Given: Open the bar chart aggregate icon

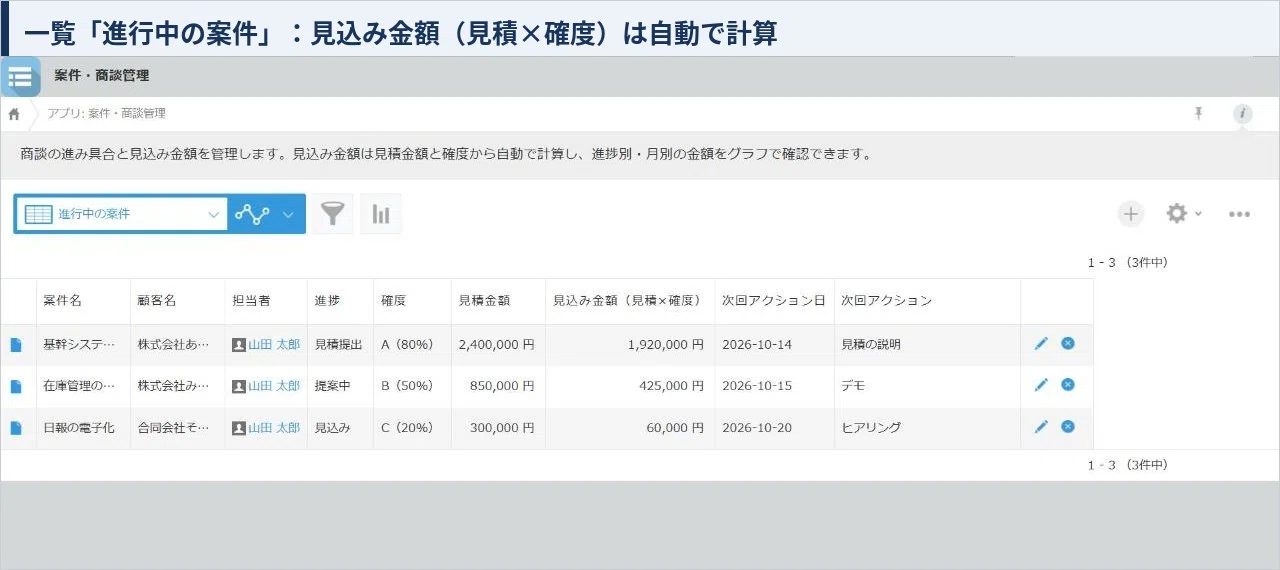Looking at the screenshot, I should 381,213.
